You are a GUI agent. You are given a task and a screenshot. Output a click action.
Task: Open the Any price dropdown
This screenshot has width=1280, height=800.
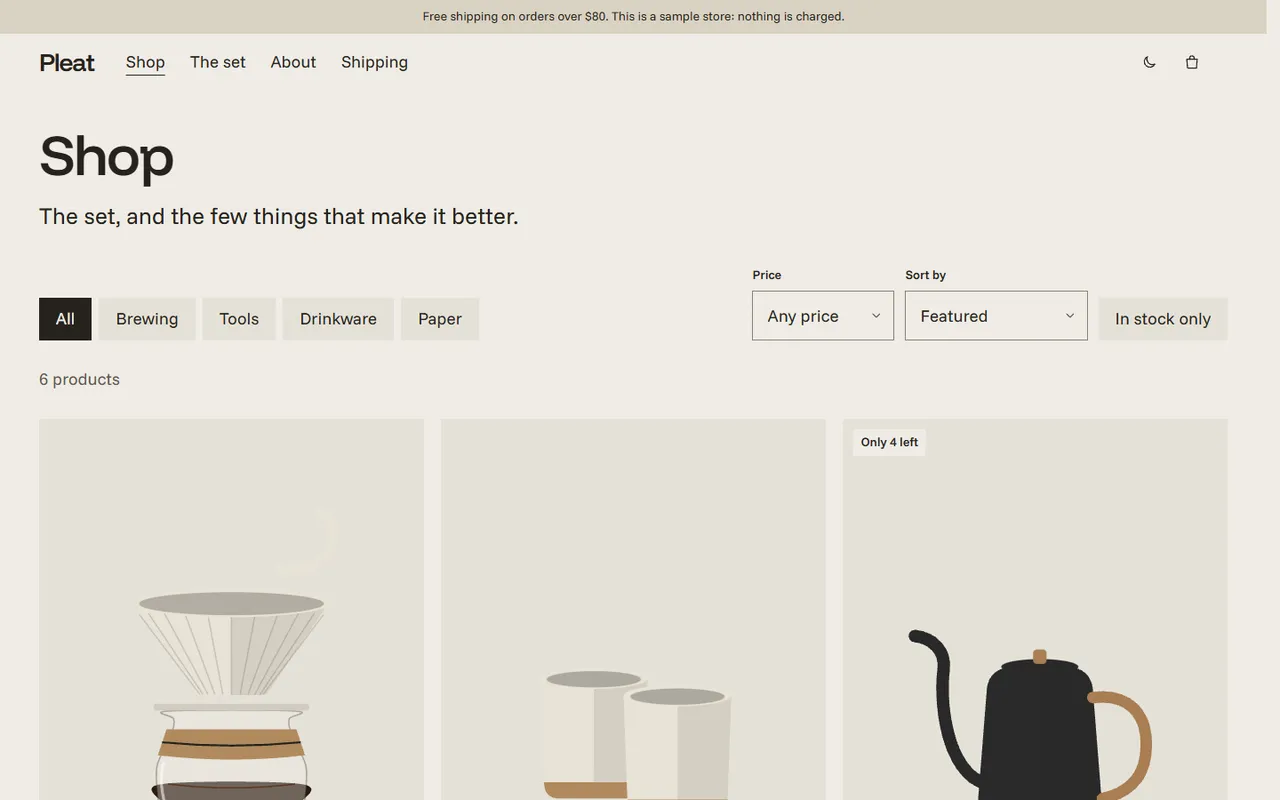coord(823,316)
